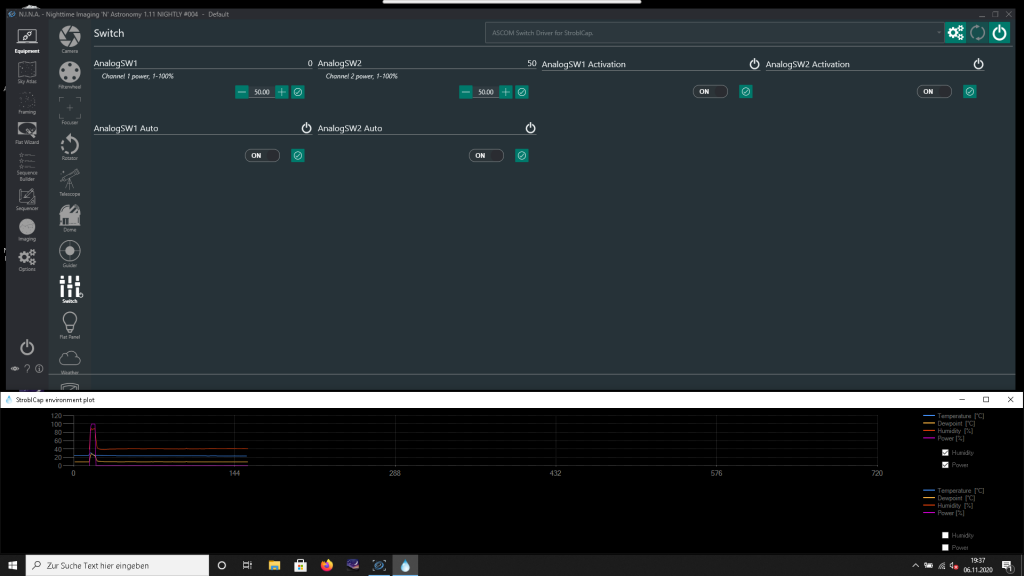The height and width of the screenshot is (576, 1024).
Task: Open the Sky Atlas tab
Action: tap(27, 73)
